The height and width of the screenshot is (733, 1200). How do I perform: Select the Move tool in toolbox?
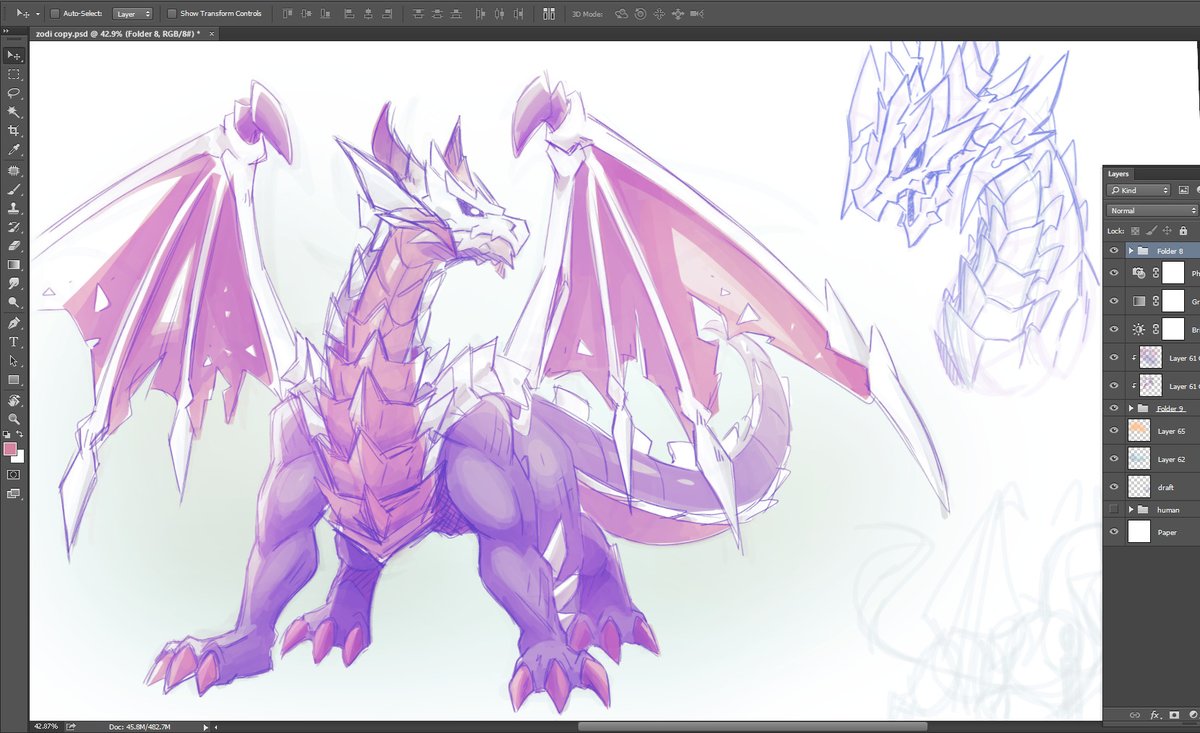[14, 56]
